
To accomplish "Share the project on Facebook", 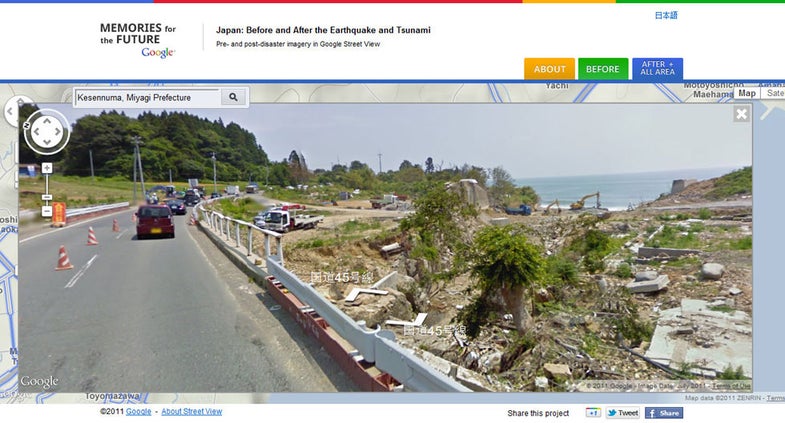I will (x=664, y=413).
